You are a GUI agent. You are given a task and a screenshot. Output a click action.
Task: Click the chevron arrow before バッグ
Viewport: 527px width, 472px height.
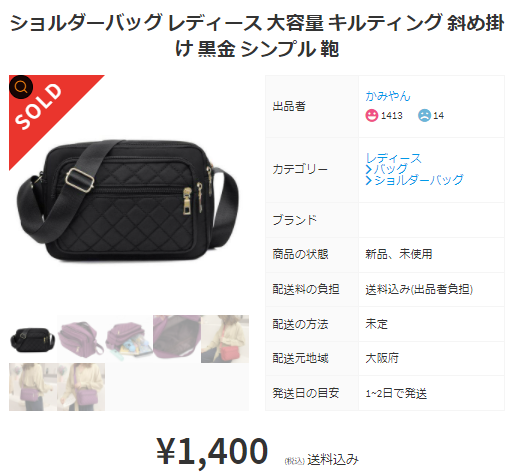coord(369,169)
